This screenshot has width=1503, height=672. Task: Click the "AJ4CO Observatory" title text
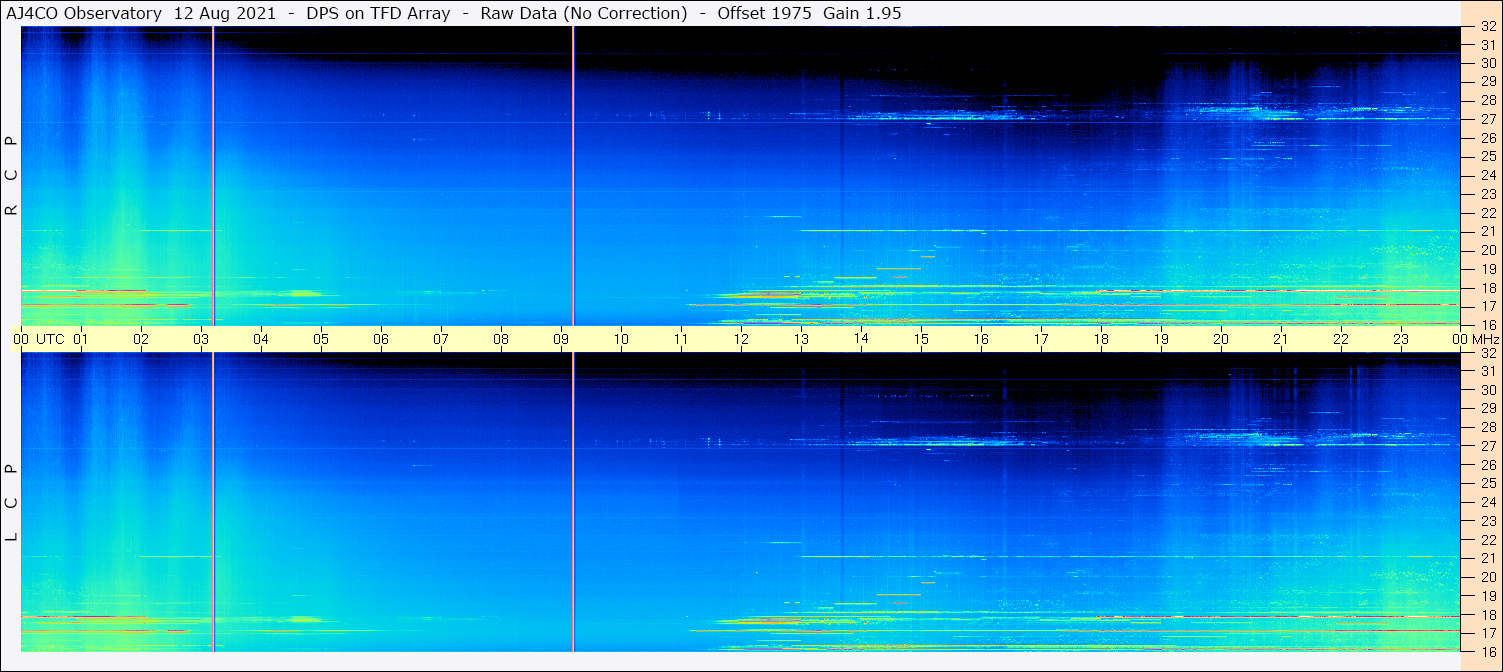point(84,14)
